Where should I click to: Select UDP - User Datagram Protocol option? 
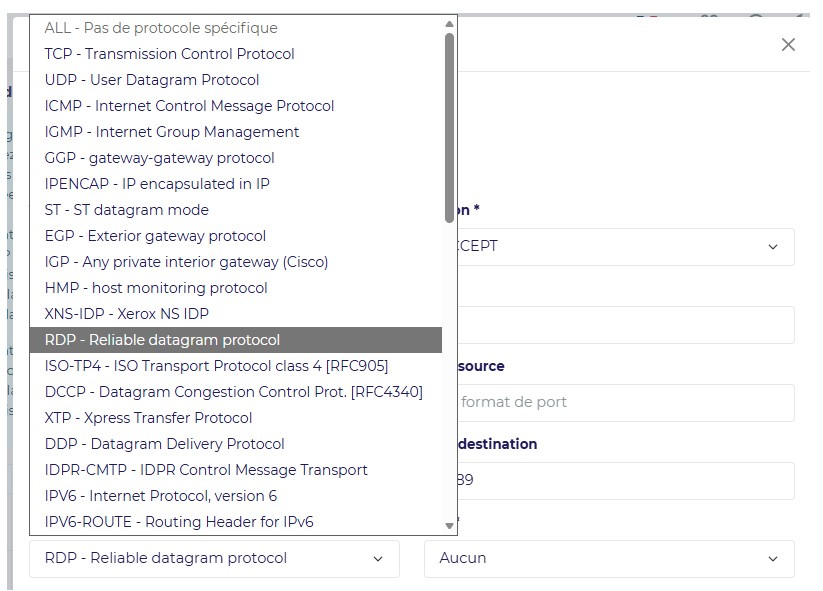pos(236,80)
